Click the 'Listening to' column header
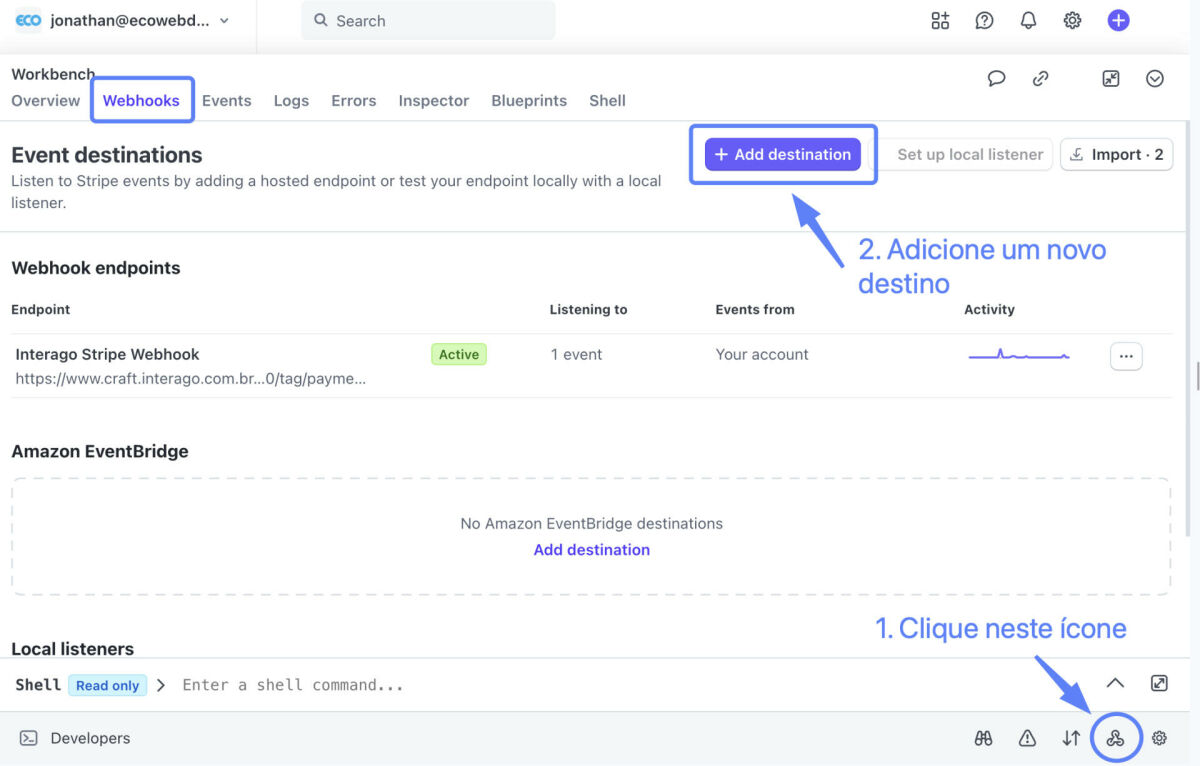The height and width of the screenshot is (766, 1200). pos(588,309)
